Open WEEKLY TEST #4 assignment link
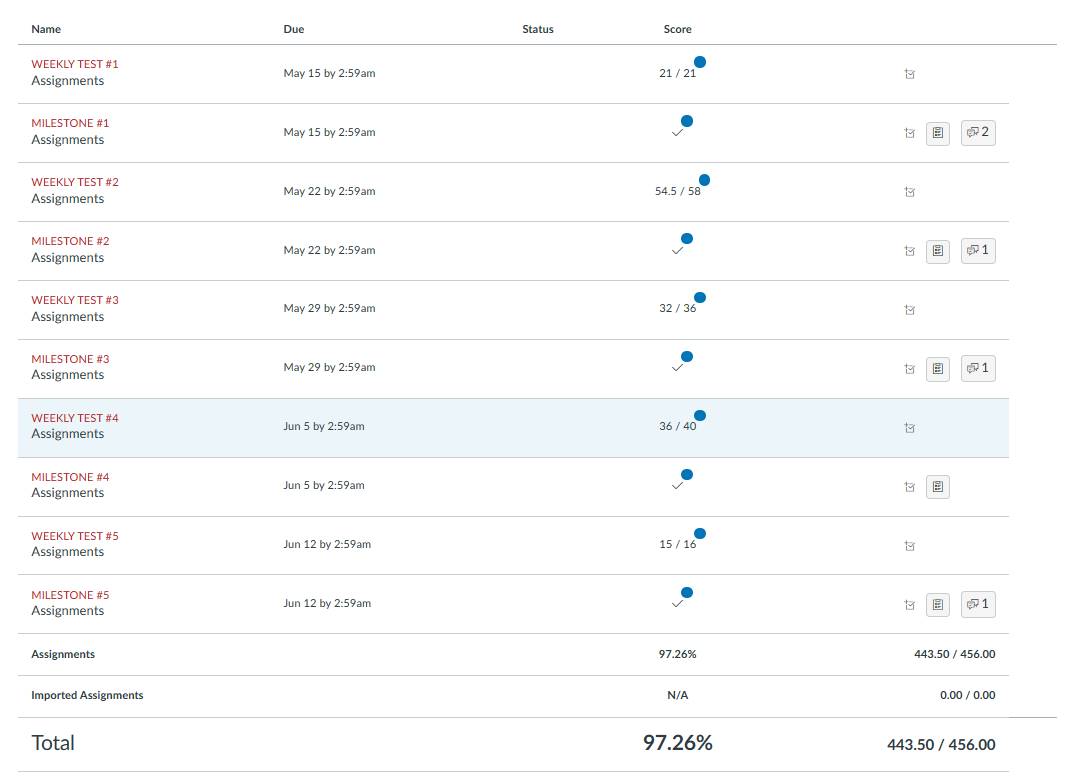This screenshot has width=1072, height=777. coord(75,418)
